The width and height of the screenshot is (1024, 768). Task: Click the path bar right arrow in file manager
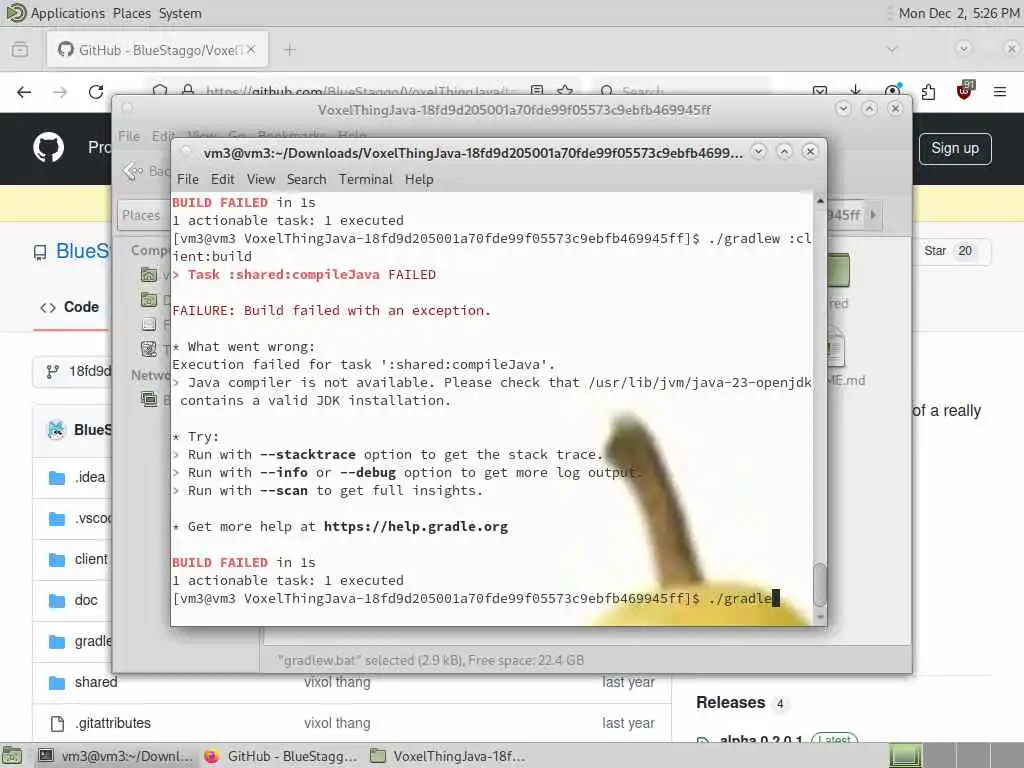coord(873,215)
